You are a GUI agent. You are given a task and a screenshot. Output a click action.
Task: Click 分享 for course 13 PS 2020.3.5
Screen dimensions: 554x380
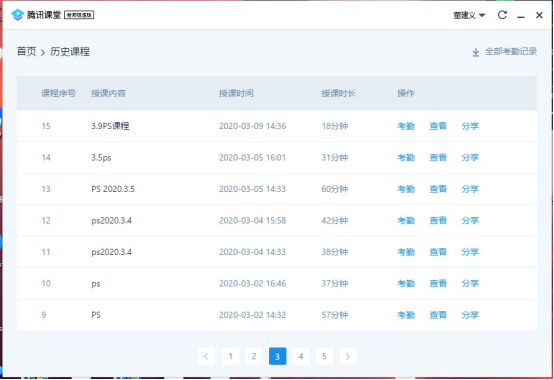tap(470, 189)
